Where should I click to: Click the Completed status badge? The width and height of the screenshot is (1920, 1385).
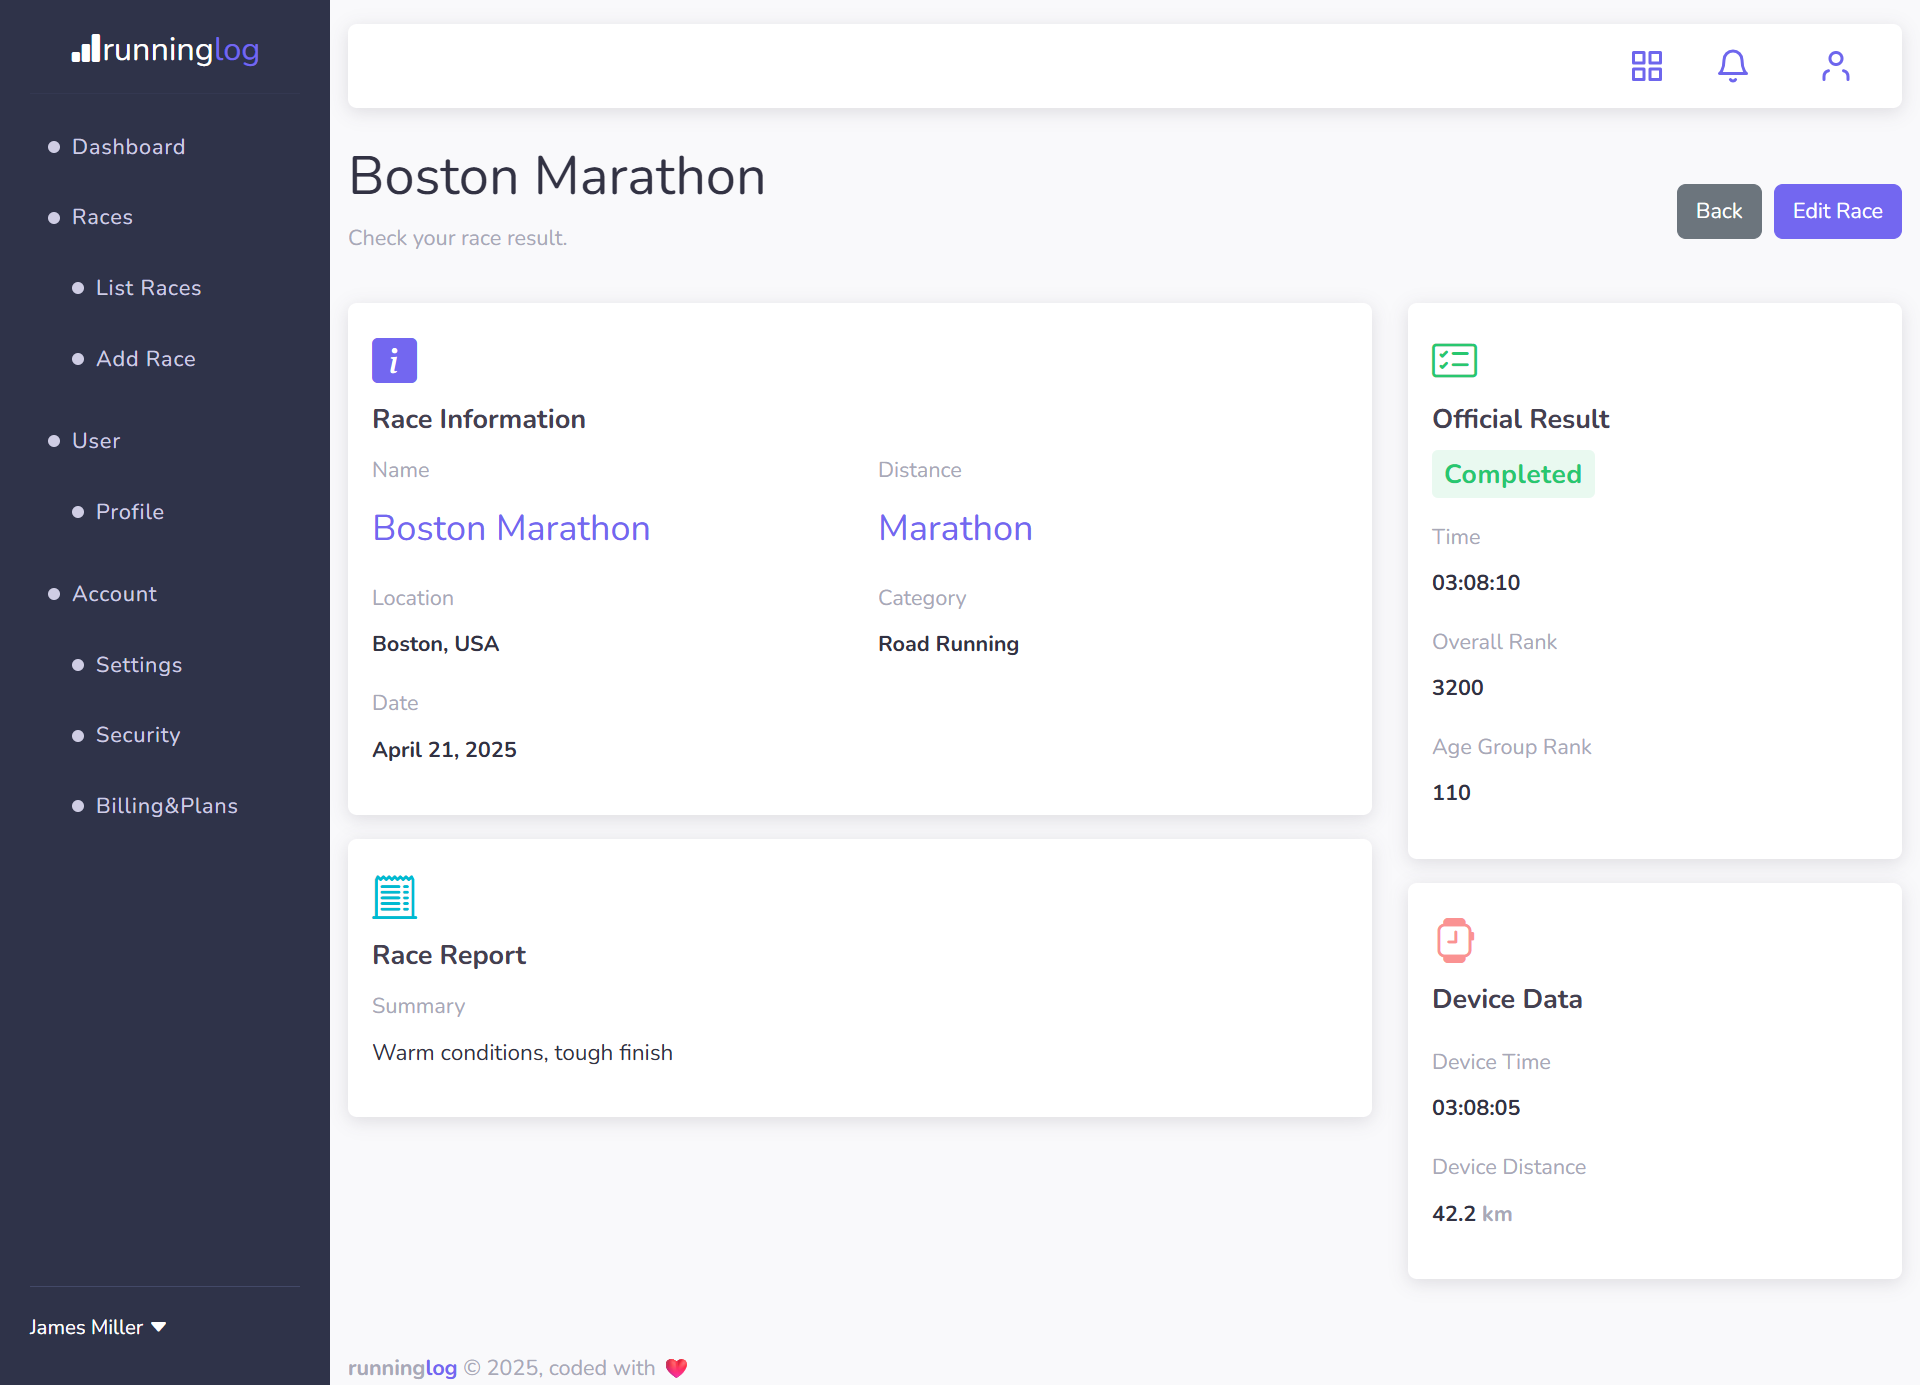pyautogui.click(x=1513, y=474)
